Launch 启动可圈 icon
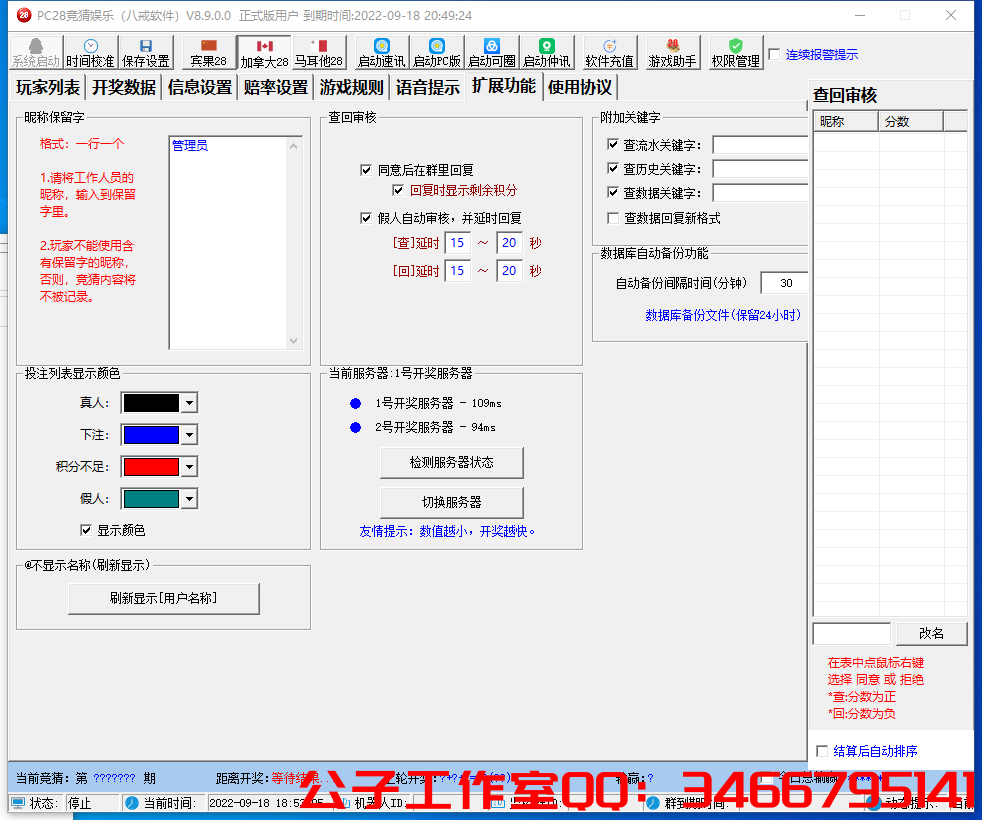The image size is (982, 820). coord(492,52)
